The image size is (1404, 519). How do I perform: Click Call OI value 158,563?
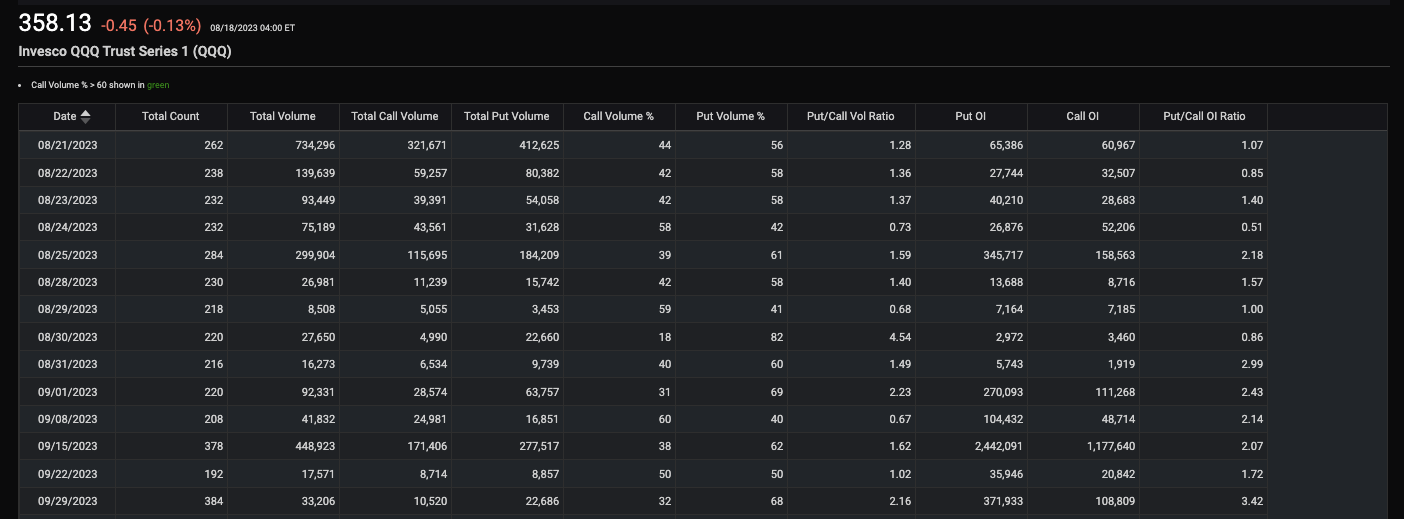pos(1115,255)
